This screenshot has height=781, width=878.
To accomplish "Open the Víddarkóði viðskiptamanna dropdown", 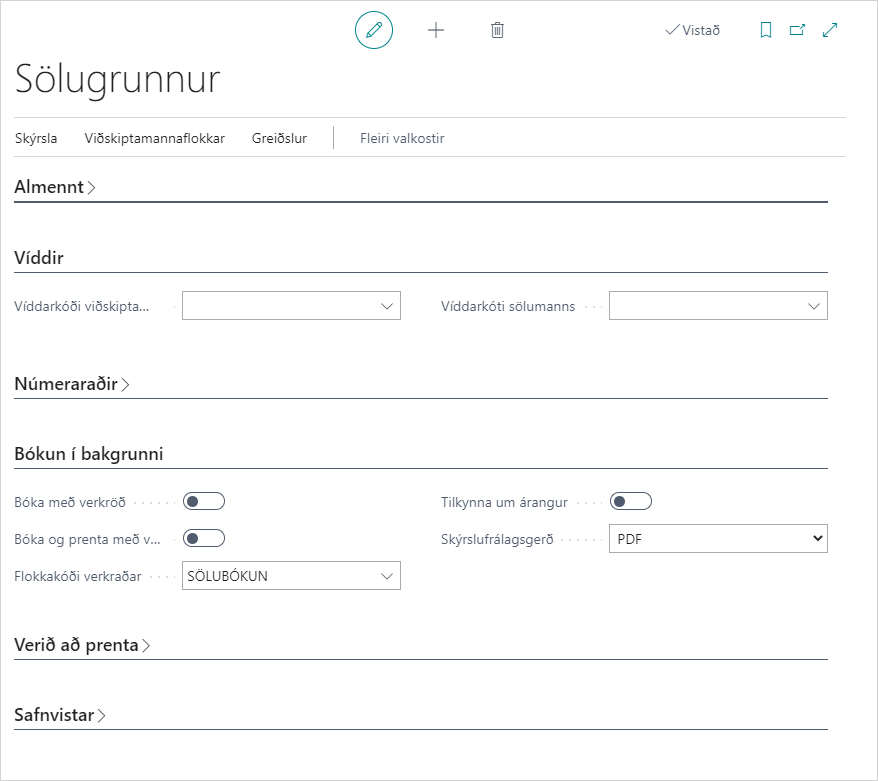I will click(x=387, y=306).
